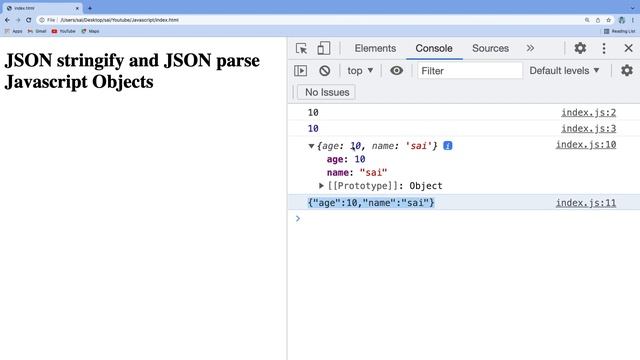Select the name: "sai" property row
The image size is (640, 360).
pos(357,173)
